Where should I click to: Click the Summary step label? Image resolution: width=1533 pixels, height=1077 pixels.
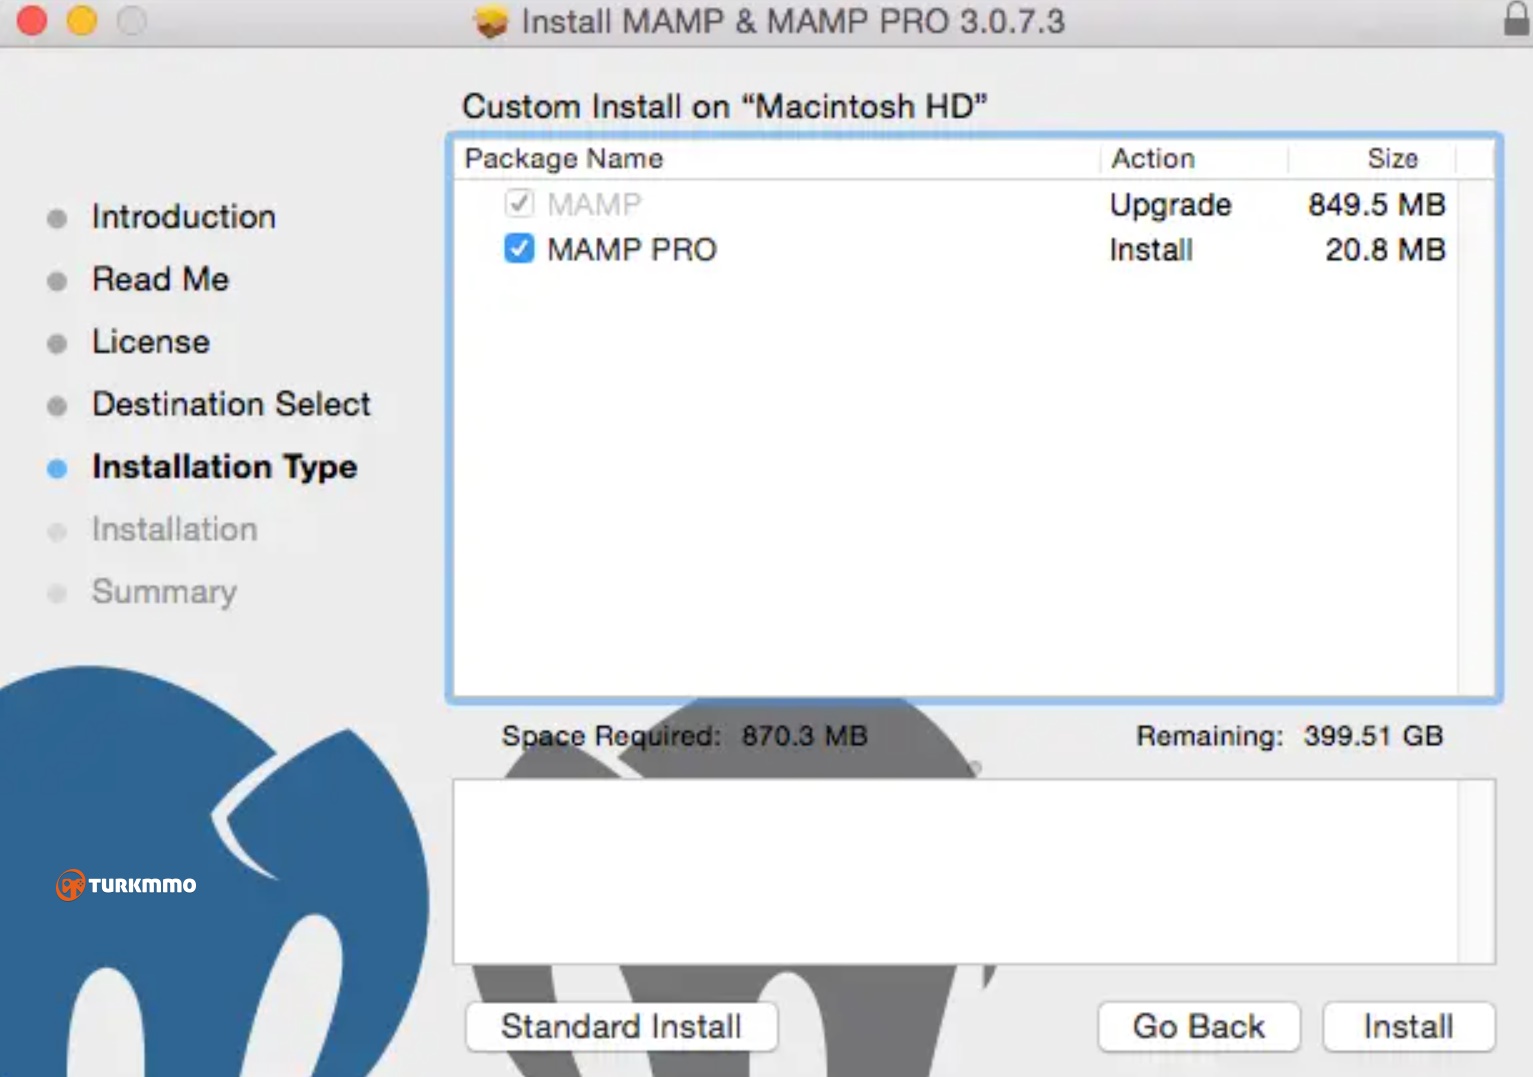coord(165,592)
